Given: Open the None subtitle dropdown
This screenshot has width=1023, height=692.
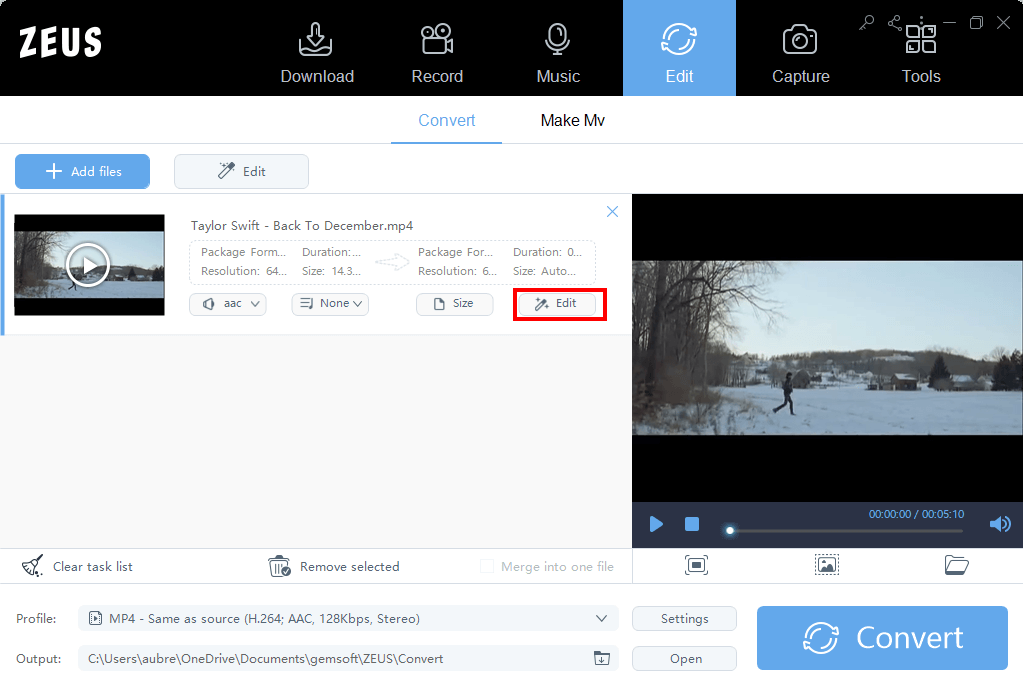Looking at the screenshot, I should [x=330, y=304].
